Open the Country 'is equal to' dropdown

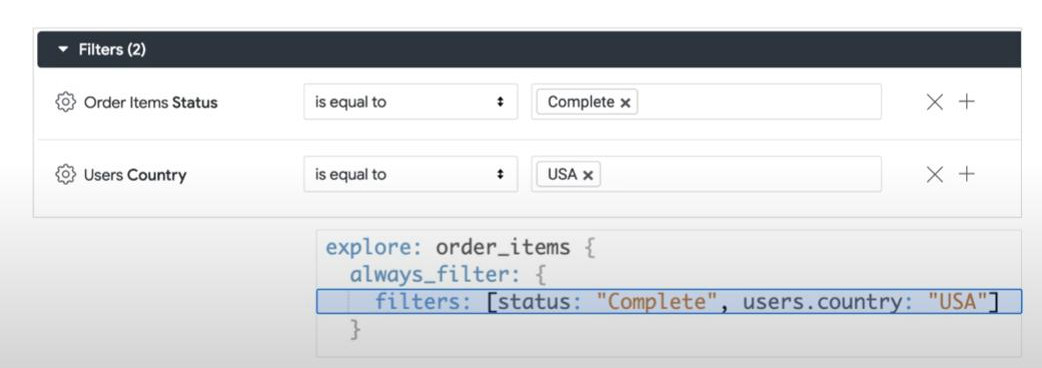pyautogui.click(x=411, y=174)
